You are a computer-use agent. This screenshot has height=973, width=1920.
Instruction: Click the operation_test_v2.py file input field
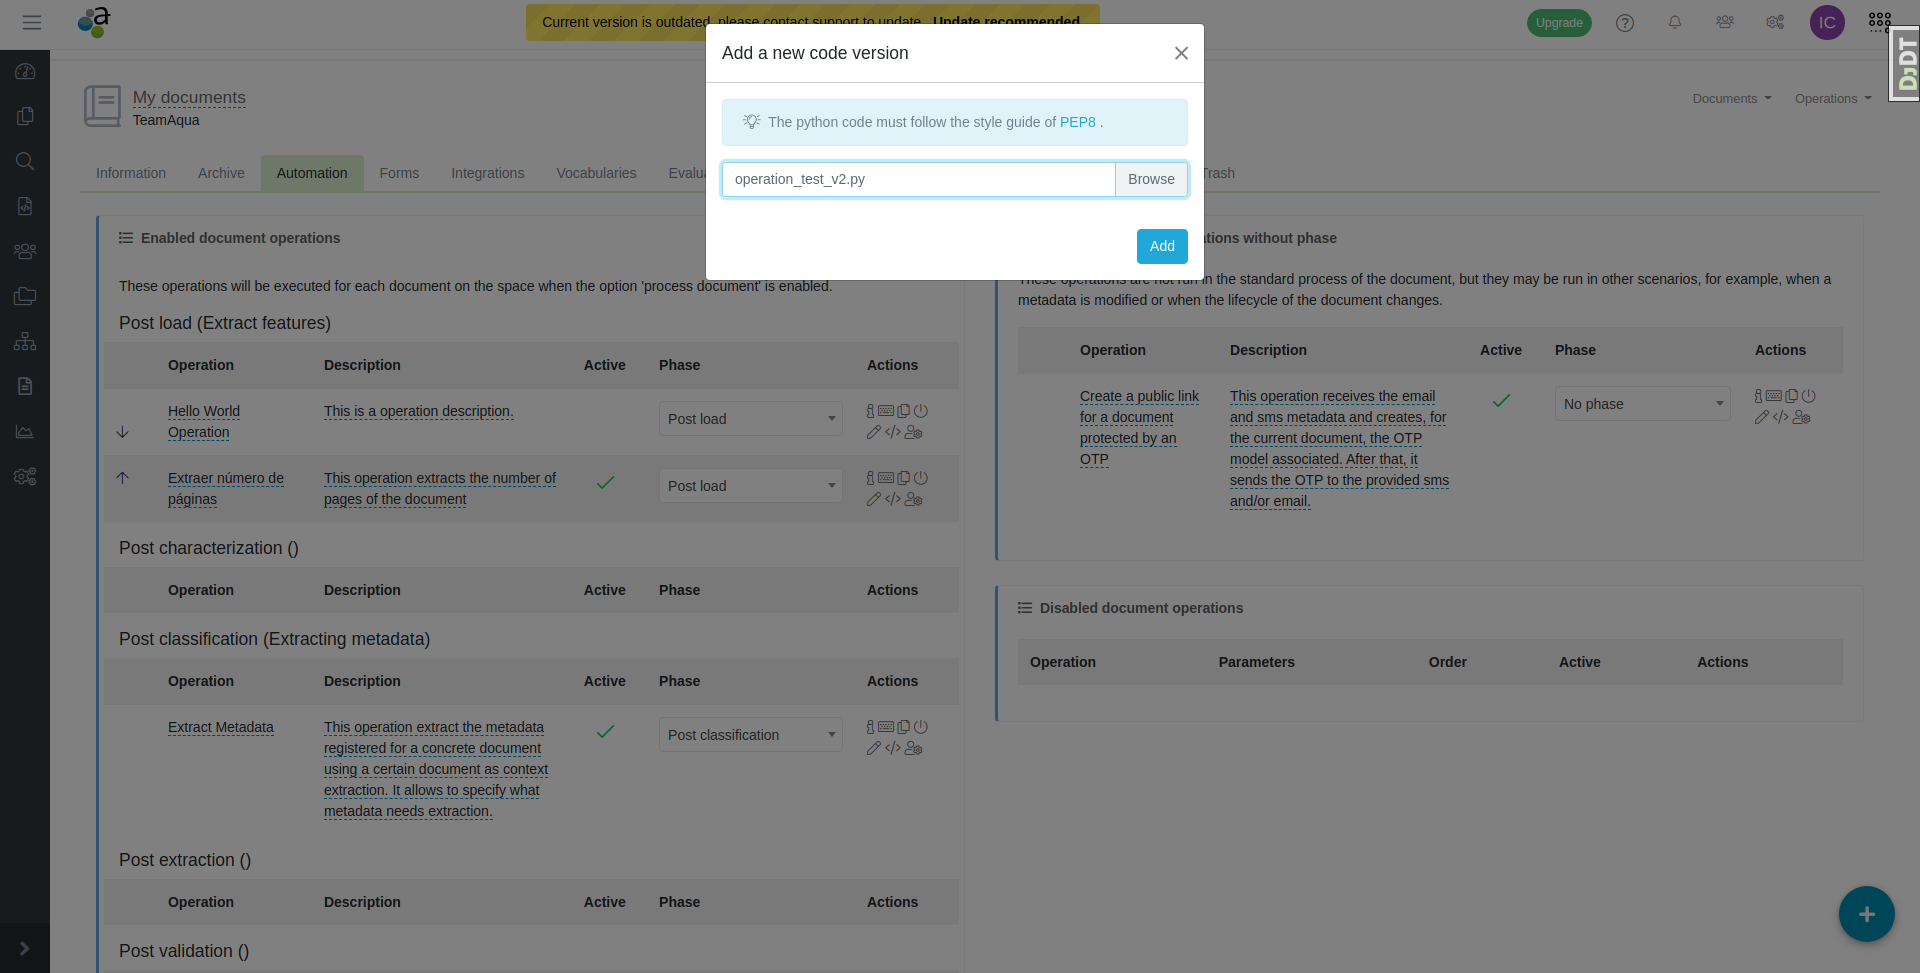(918, 180)
